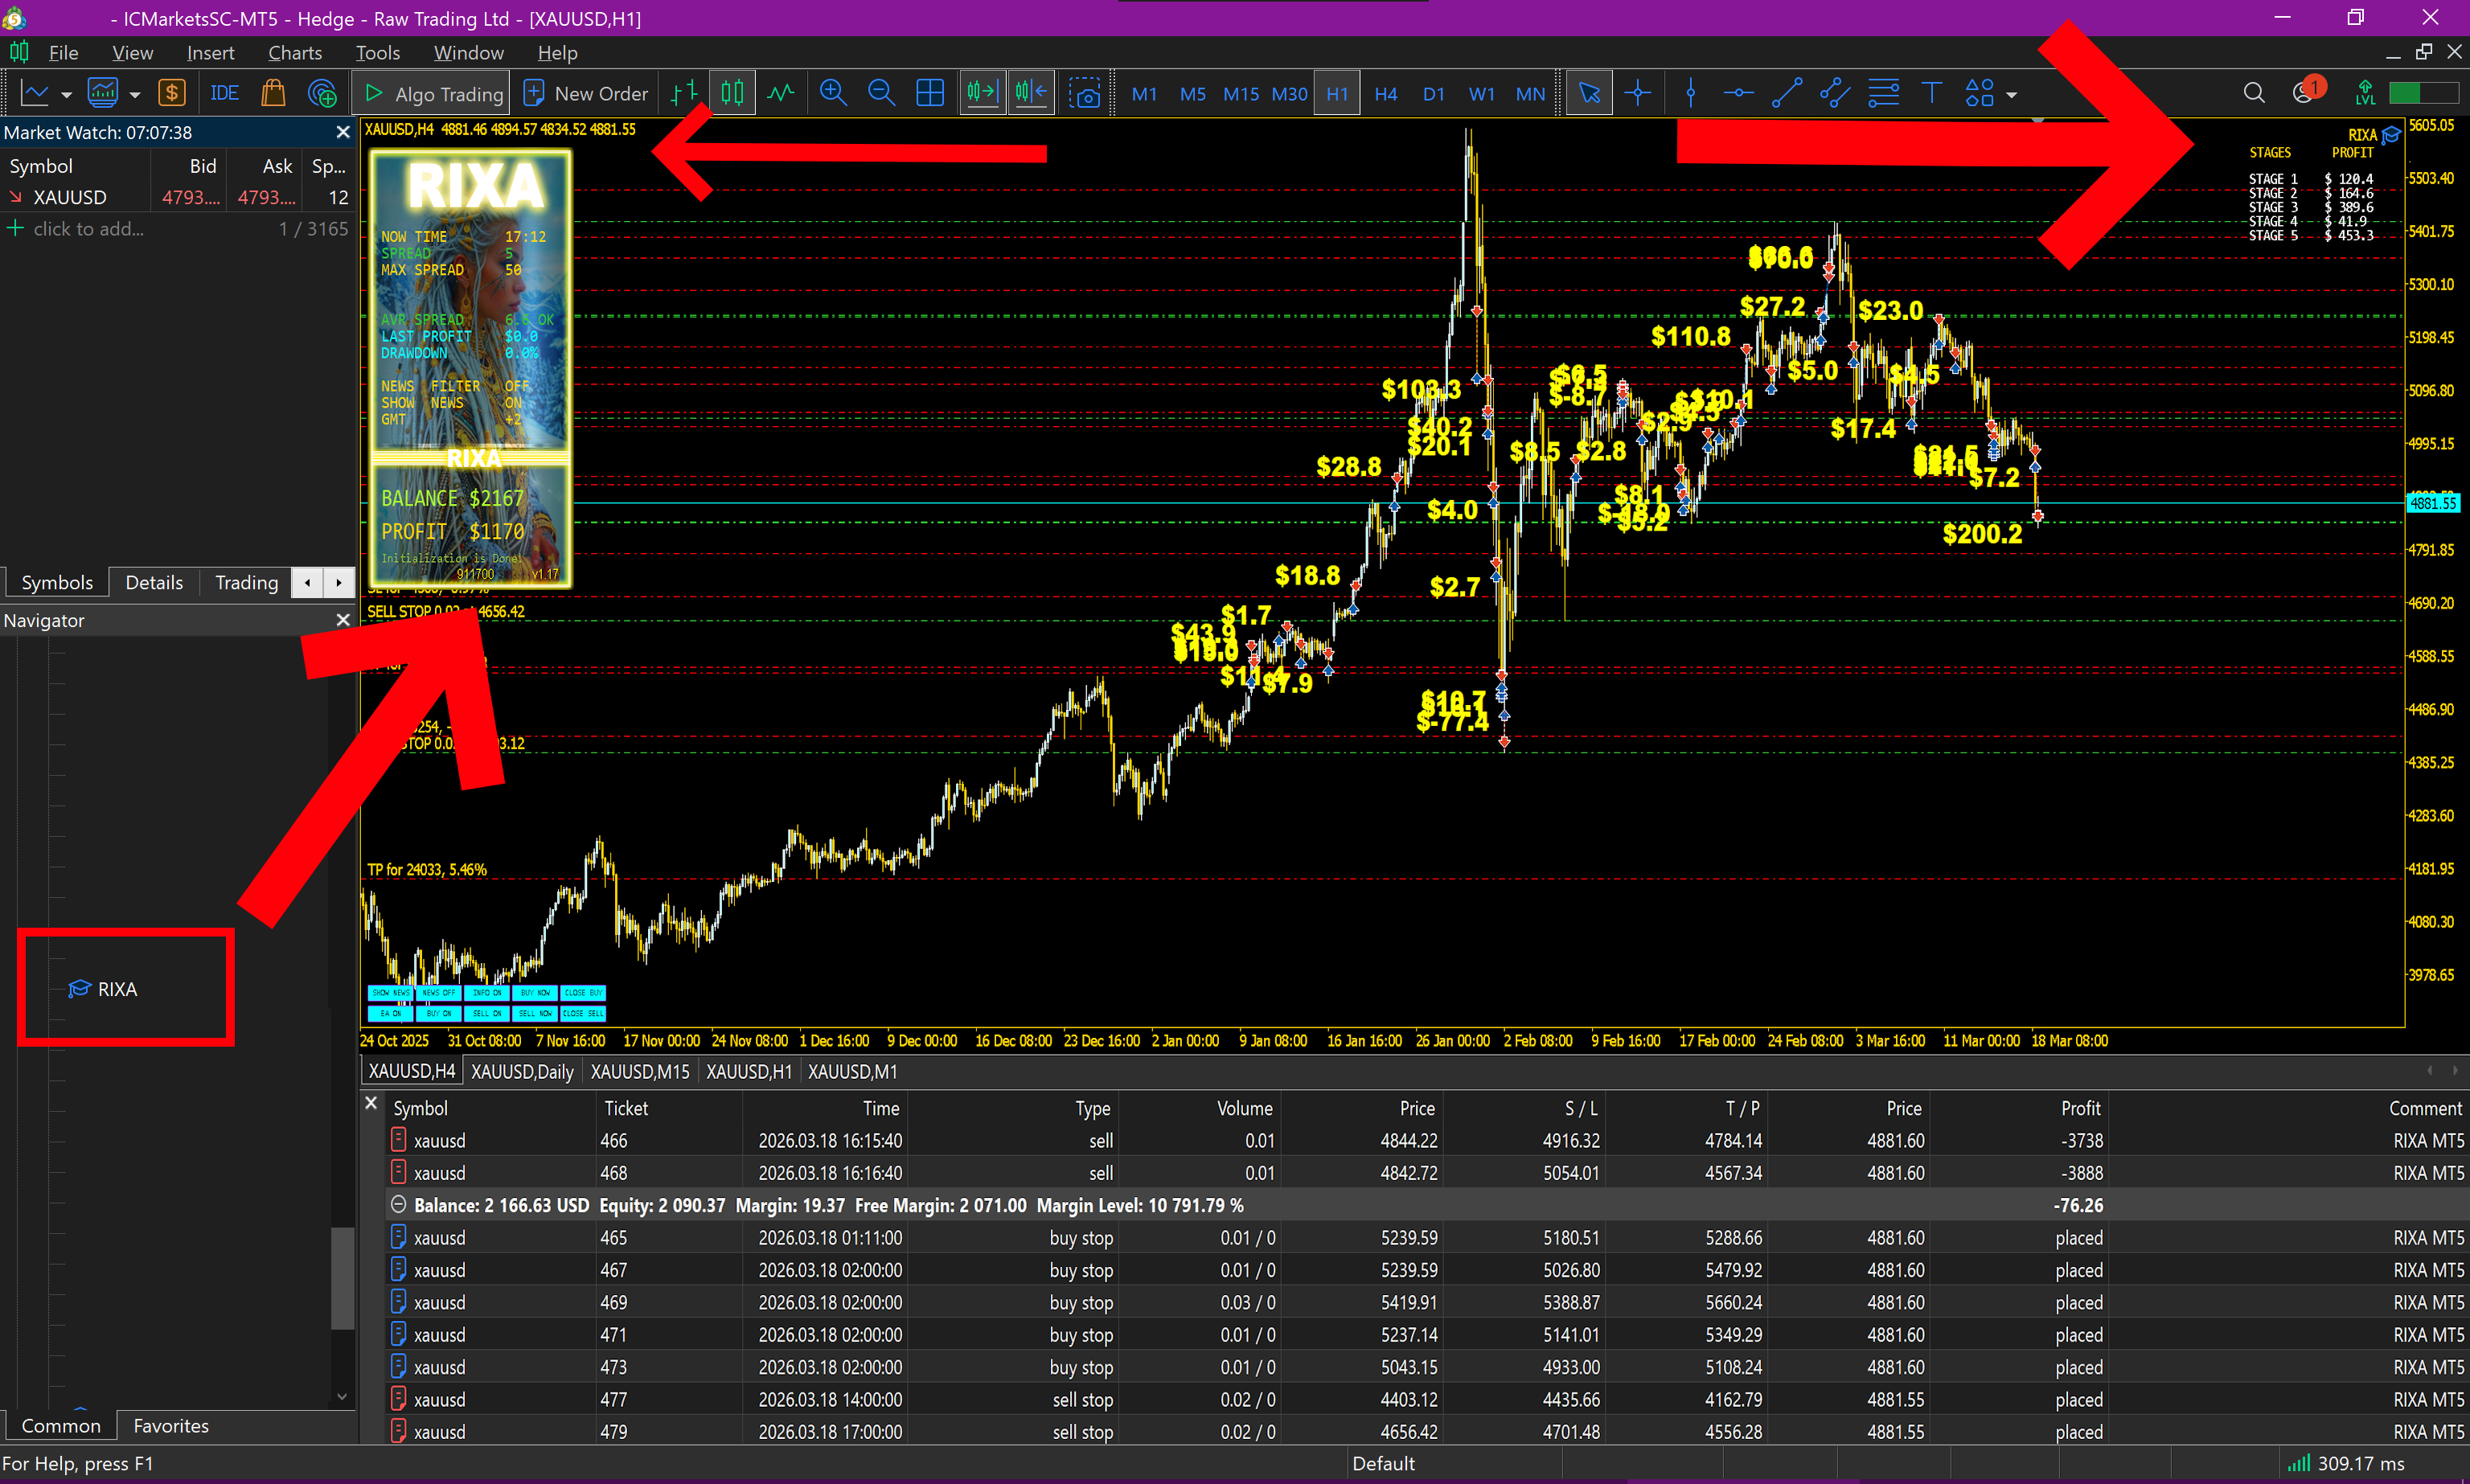Toggle the Algo Trading button
Screen dimensions: 2470x1484
(432, 93)
